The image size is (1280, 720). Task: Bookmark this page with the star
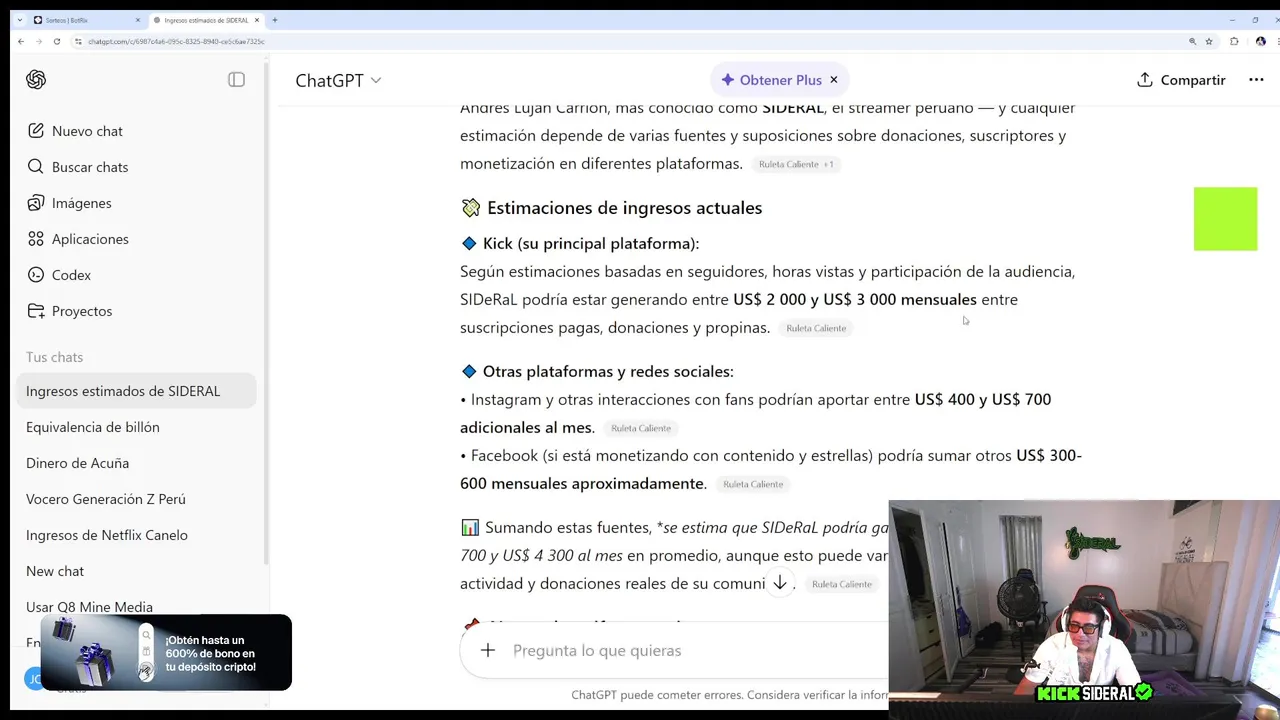click(x=1209, y=41)
